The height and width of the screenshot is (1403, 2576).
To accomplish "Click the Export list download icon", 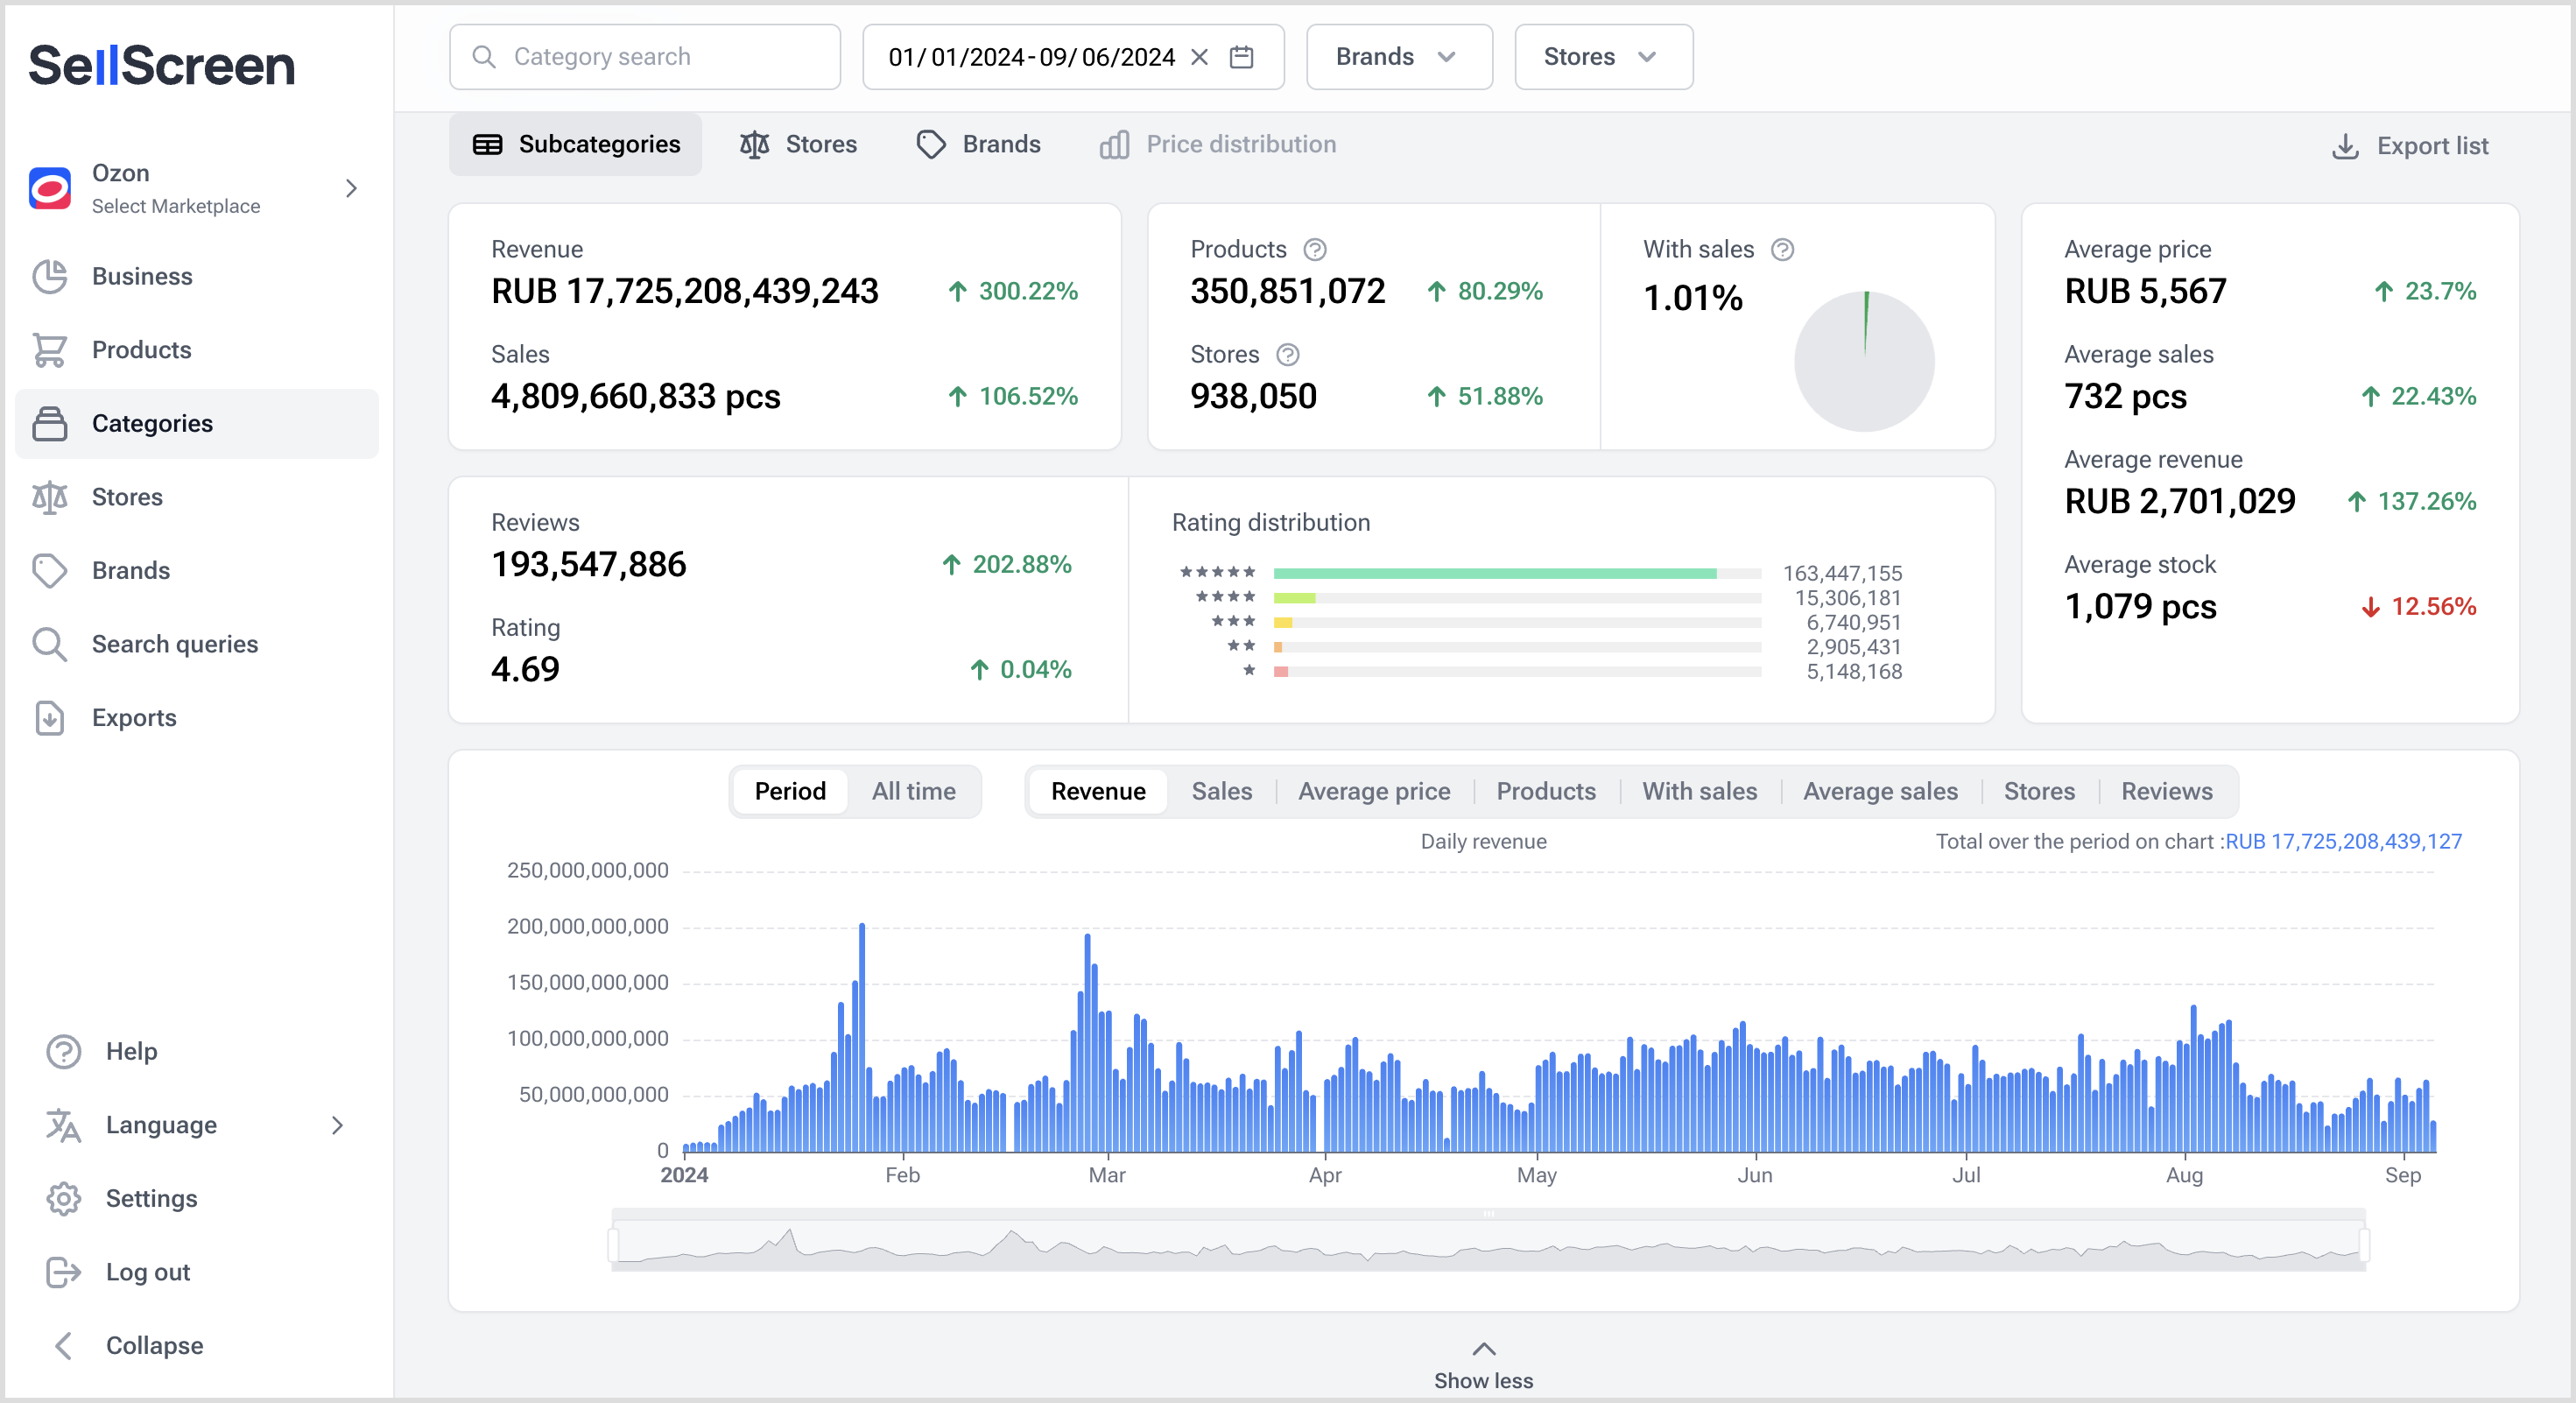I will pyautogui.click(x=2345, y=146).
